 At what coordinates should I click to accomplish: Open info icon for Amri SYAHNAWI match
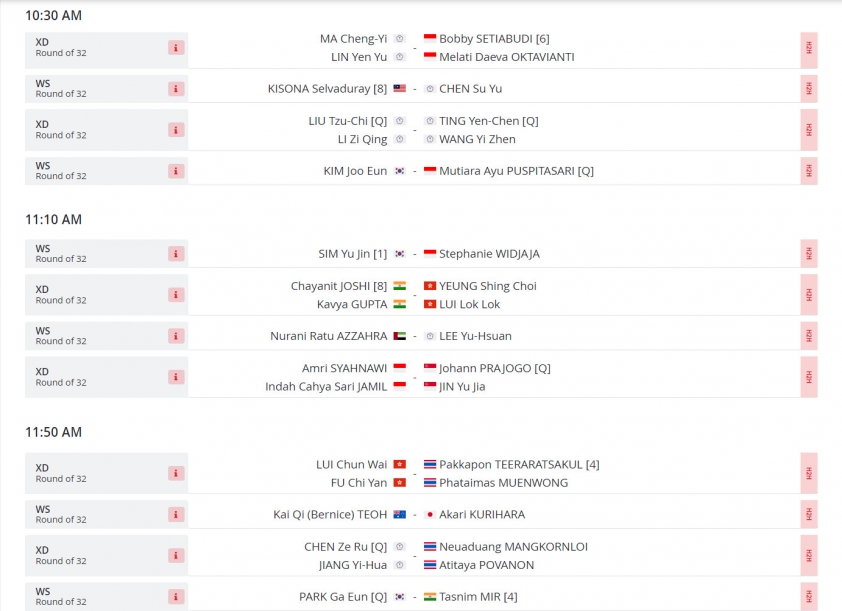point(176,377)
